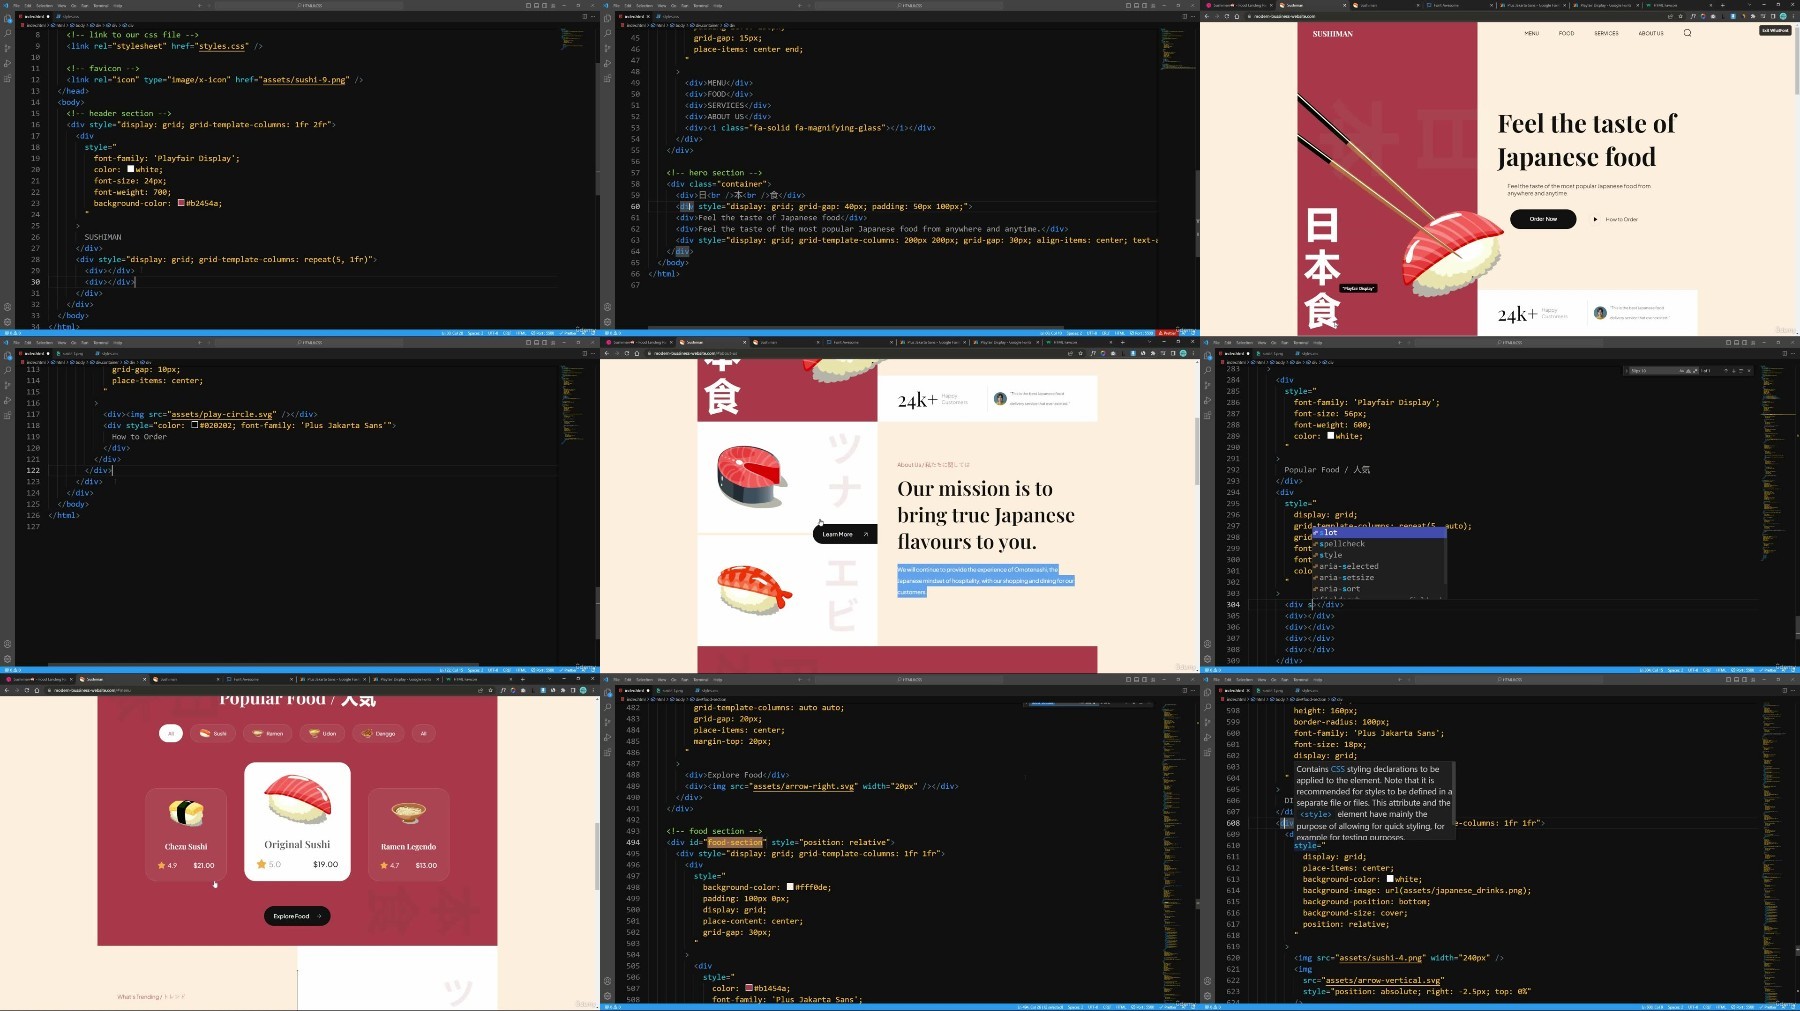The width and height of the screenshot is (1800, 1011).
Task: Click Ramen Legendo food card
Action: 408,834
